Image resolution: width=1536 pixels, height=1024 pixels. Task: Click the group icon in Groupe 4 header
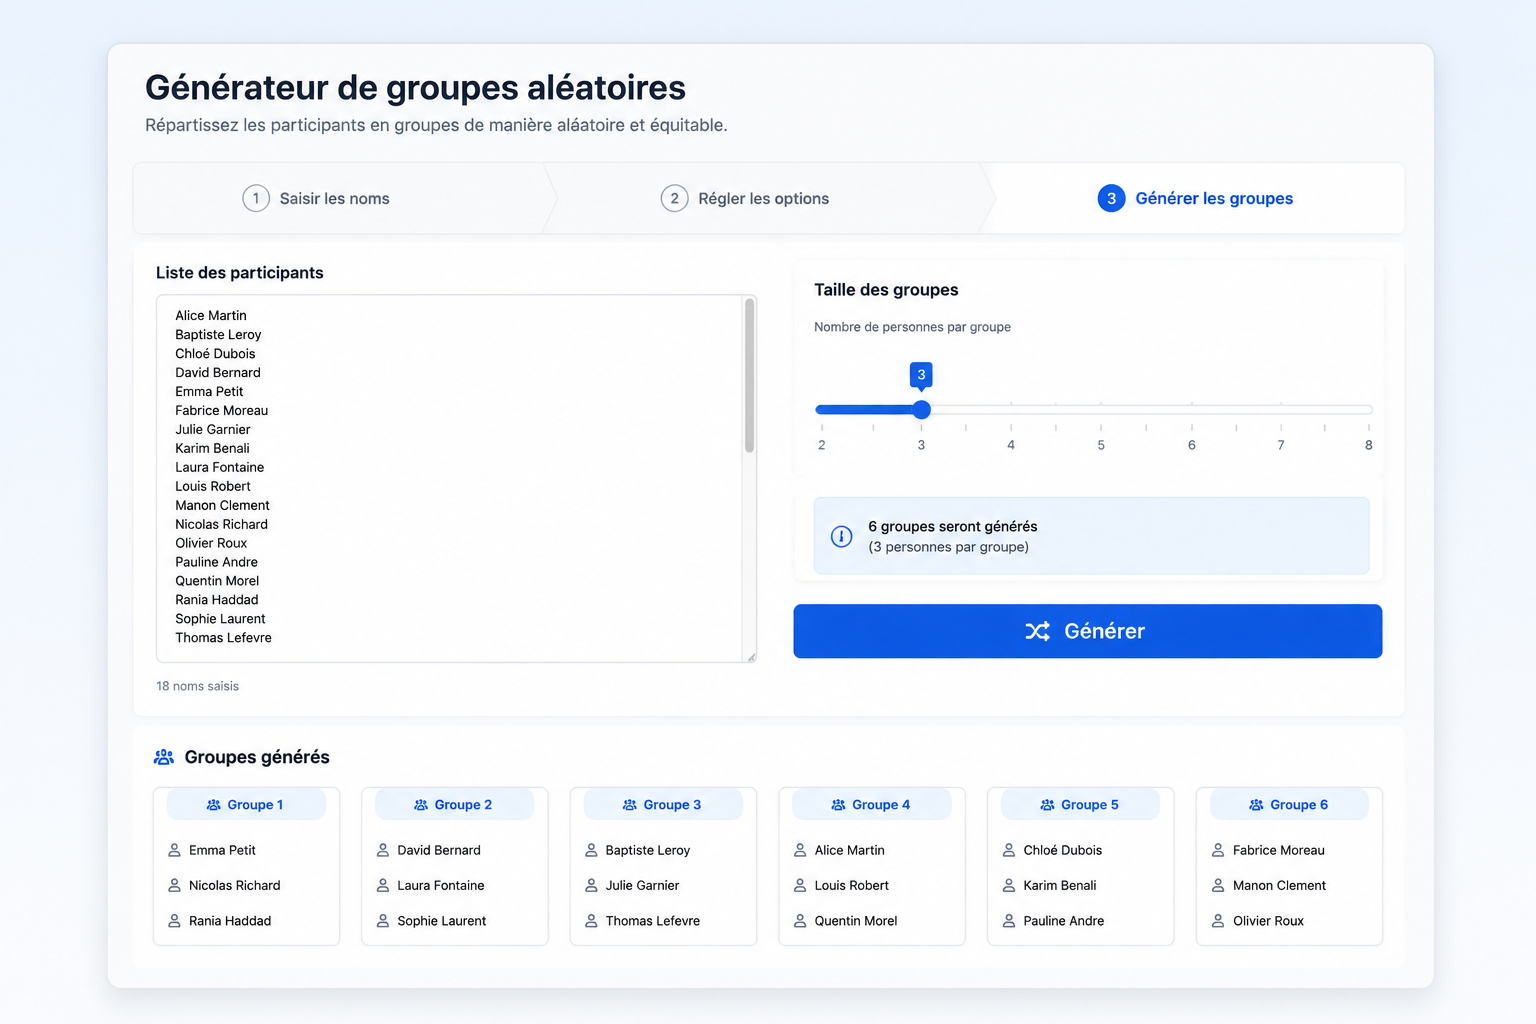[x=838, y=805]
